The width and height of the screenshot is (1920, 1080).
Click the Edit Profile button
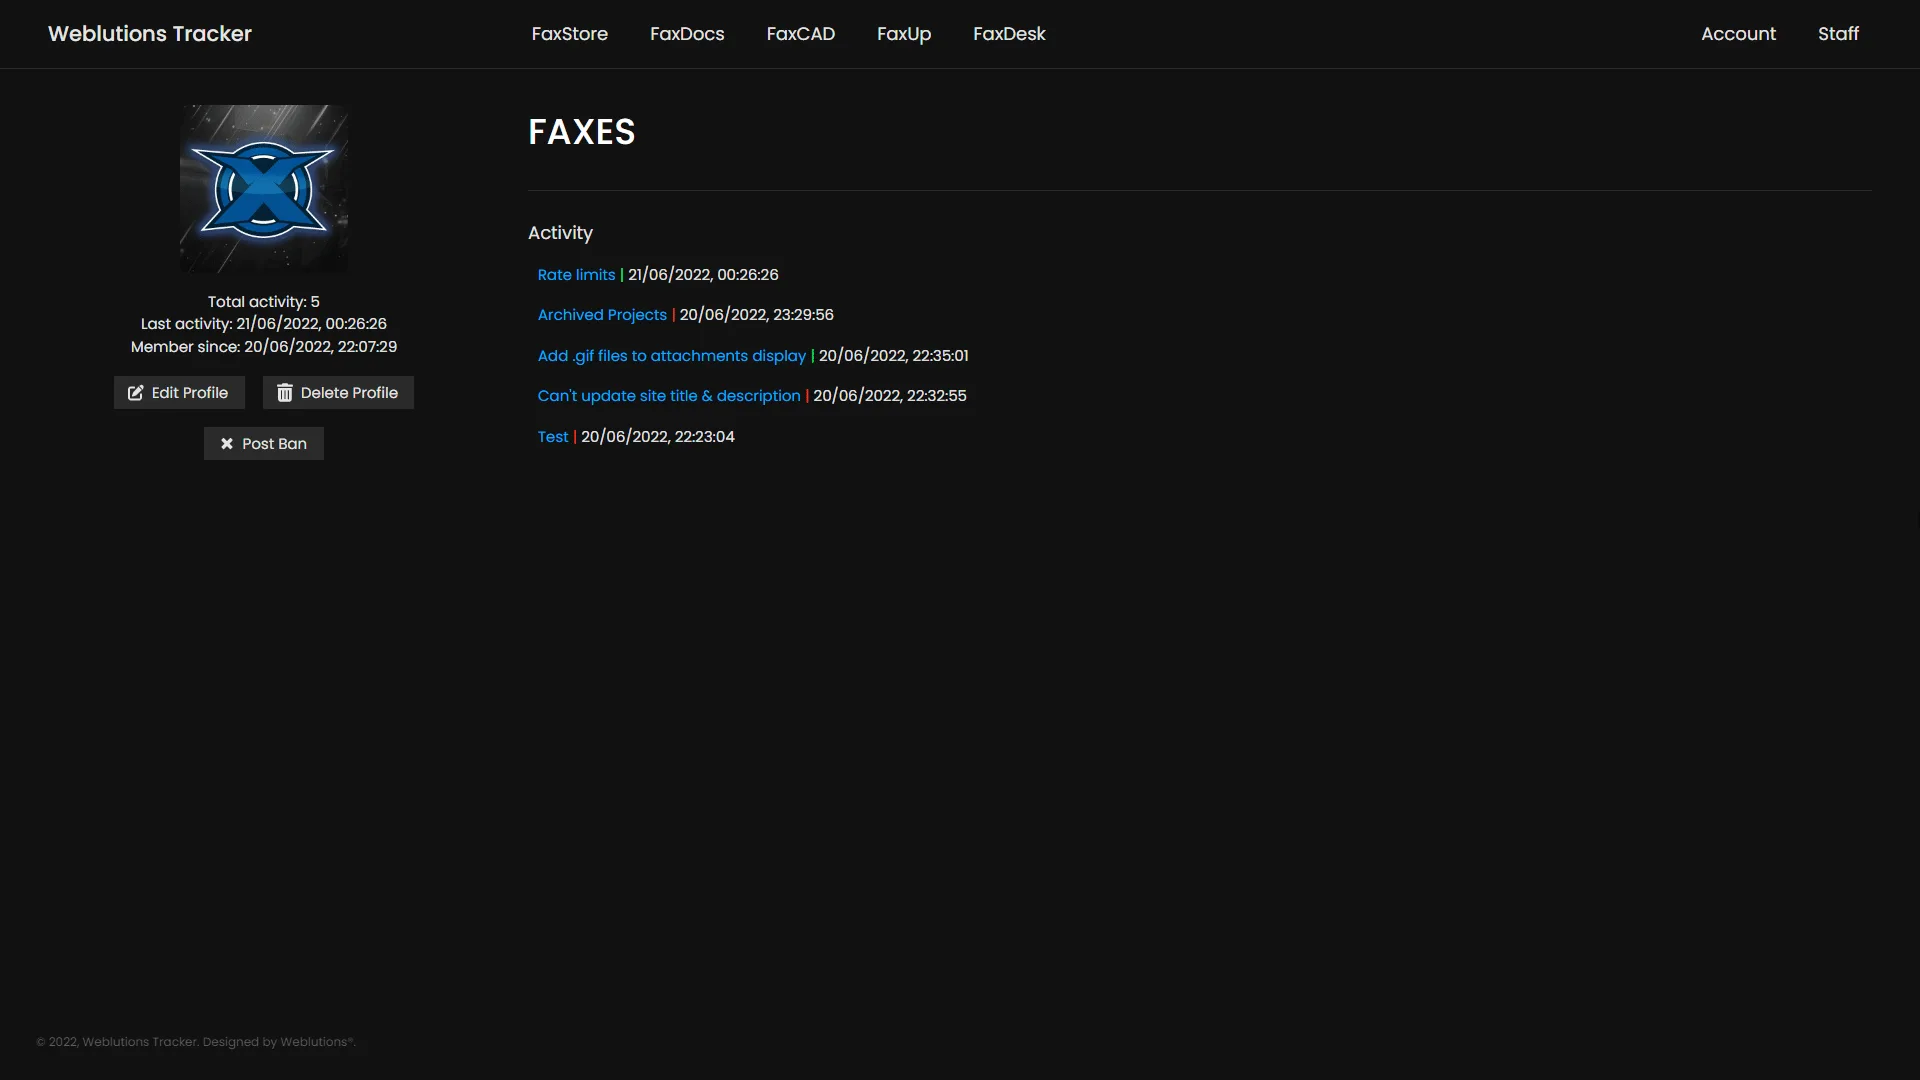178,392
